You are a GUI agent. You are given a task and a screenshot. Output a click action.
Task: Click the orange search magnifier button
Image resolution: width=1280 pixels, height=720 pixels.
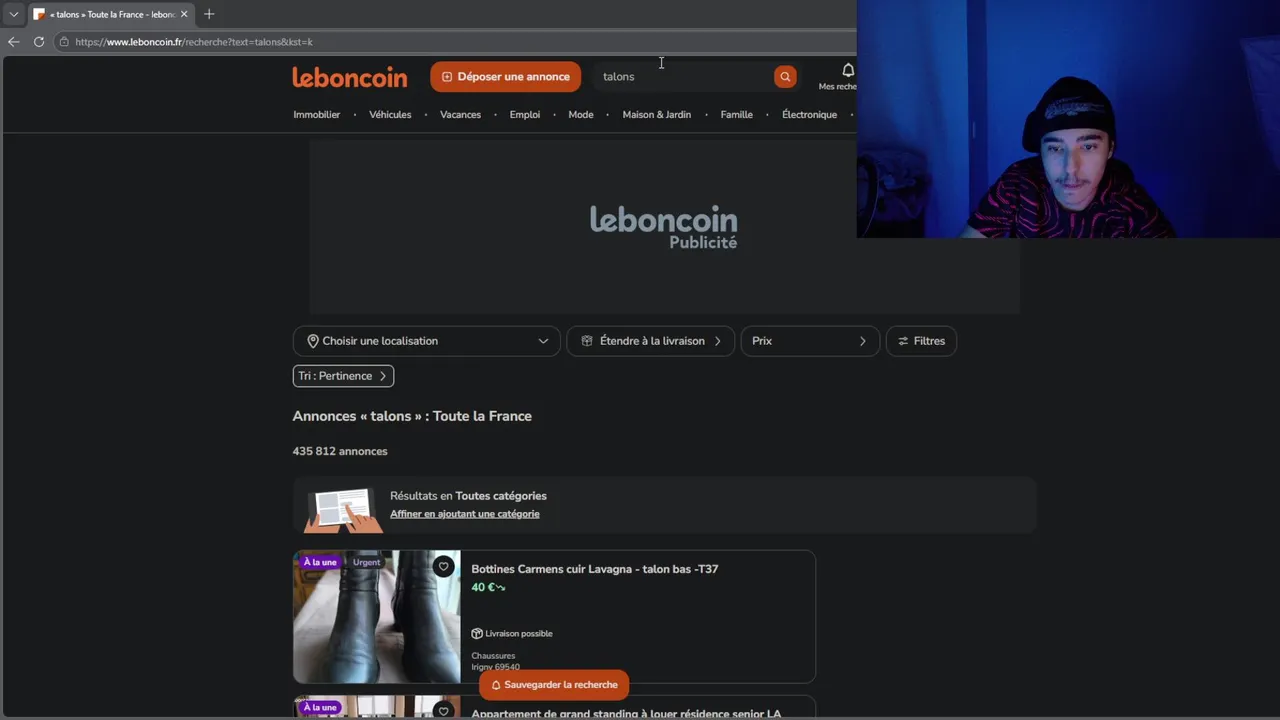click(x=785, y=76)
